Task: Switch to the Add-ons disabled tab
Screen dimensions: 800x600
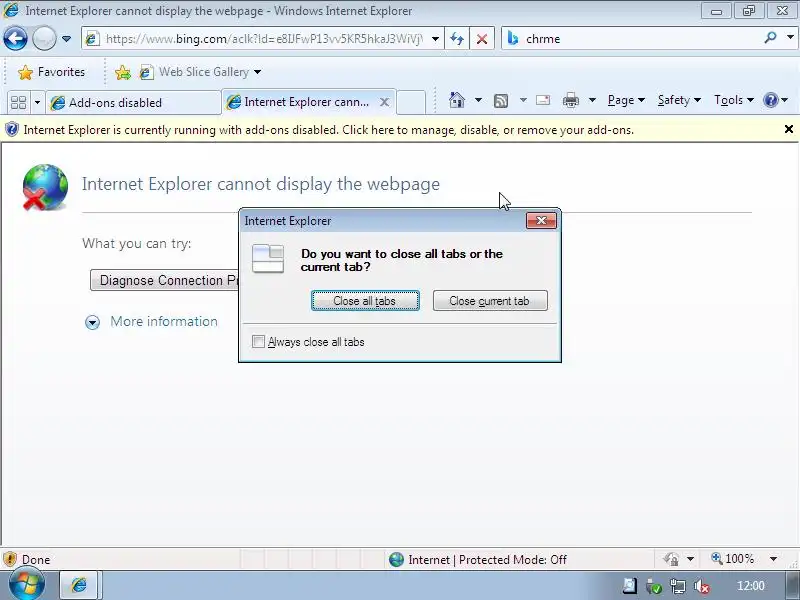Action: 133,103
